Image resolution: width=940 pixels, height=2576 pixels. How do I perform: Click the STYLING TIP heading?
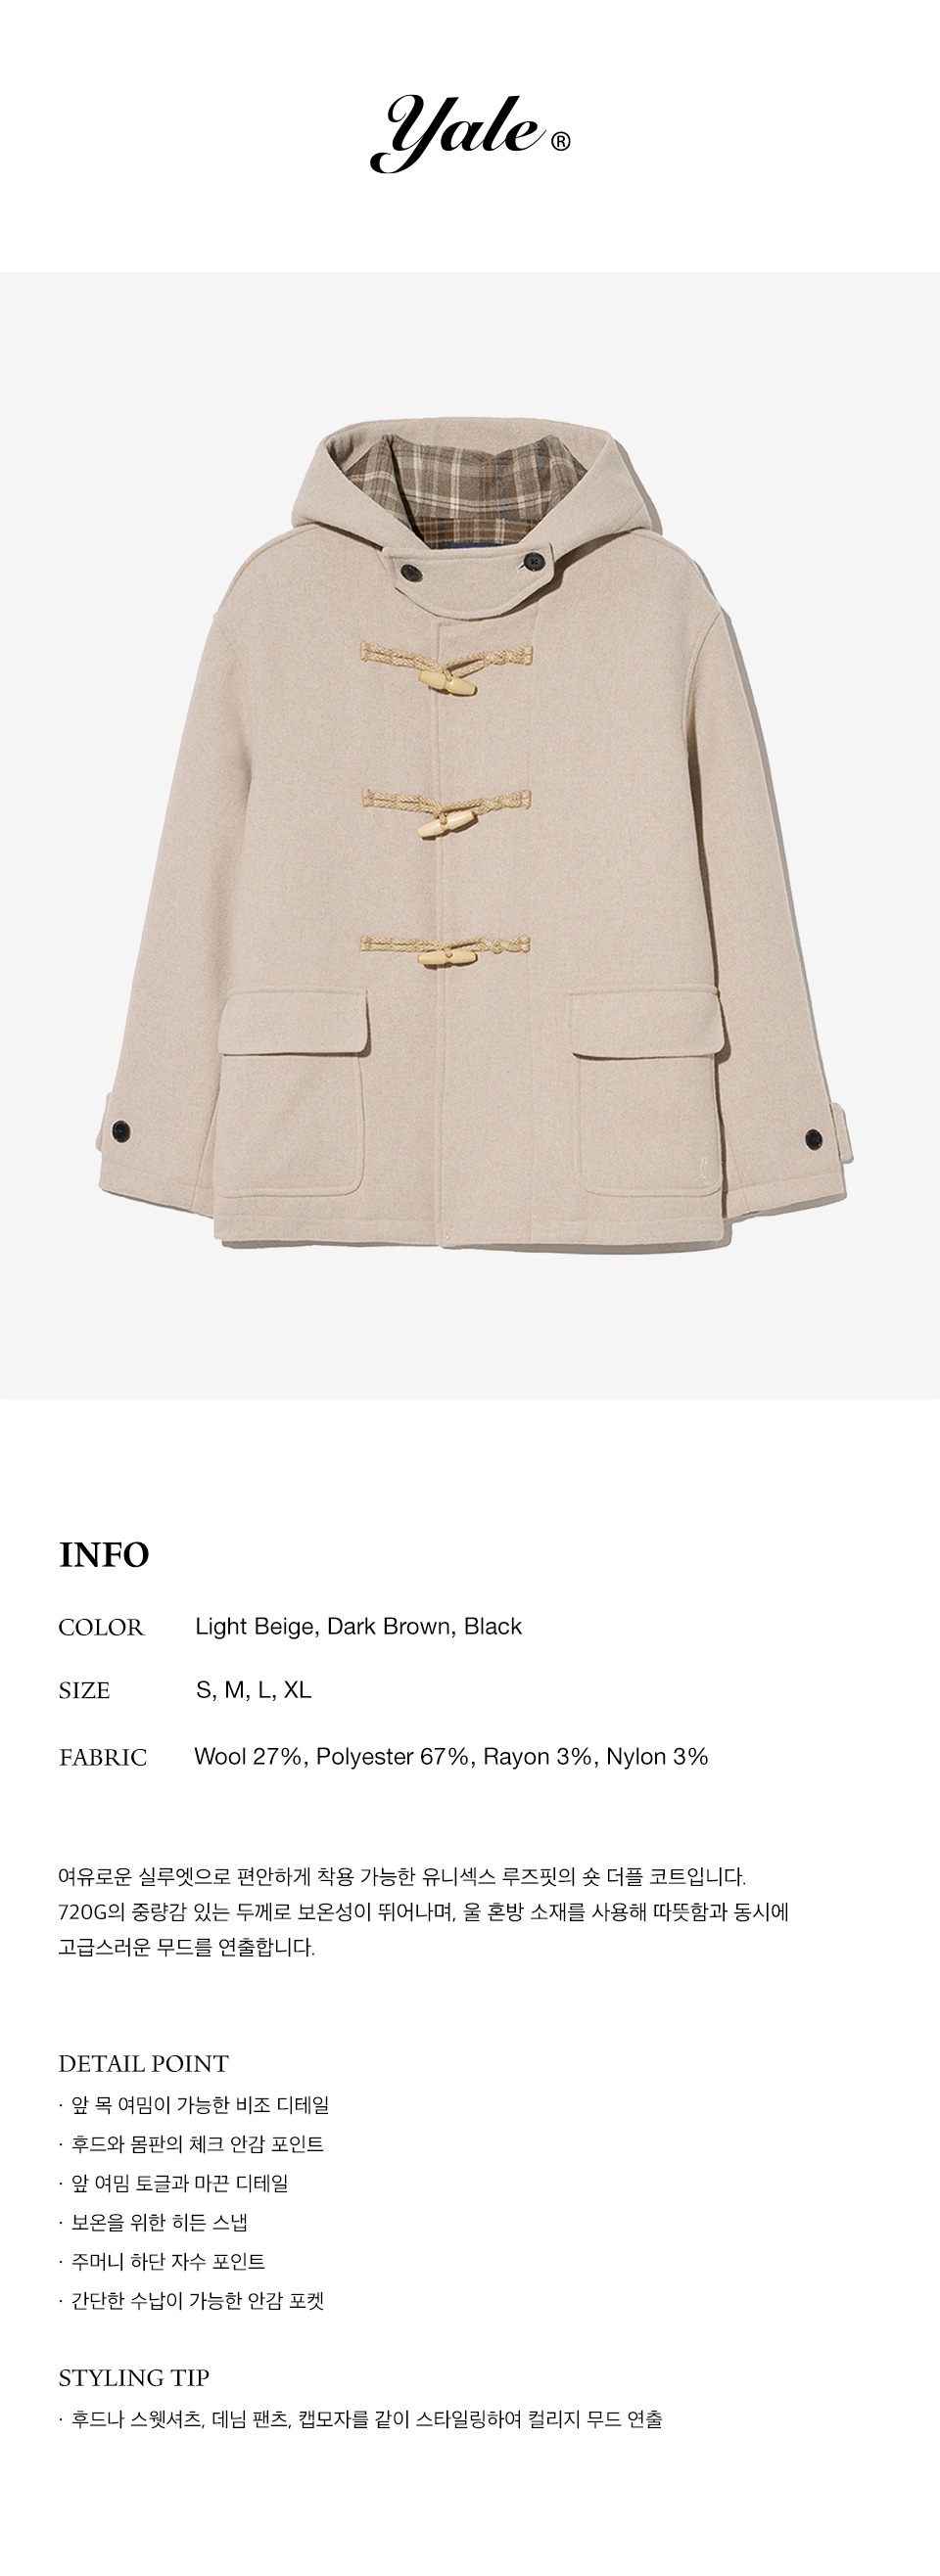134,2377
